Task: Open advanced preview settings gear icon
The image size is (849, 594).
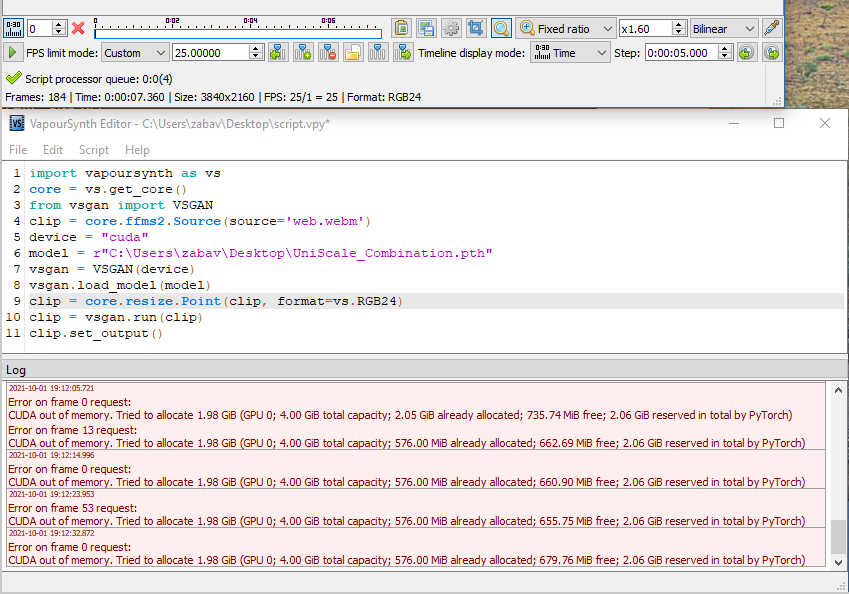Action: [x=451, y=28]
